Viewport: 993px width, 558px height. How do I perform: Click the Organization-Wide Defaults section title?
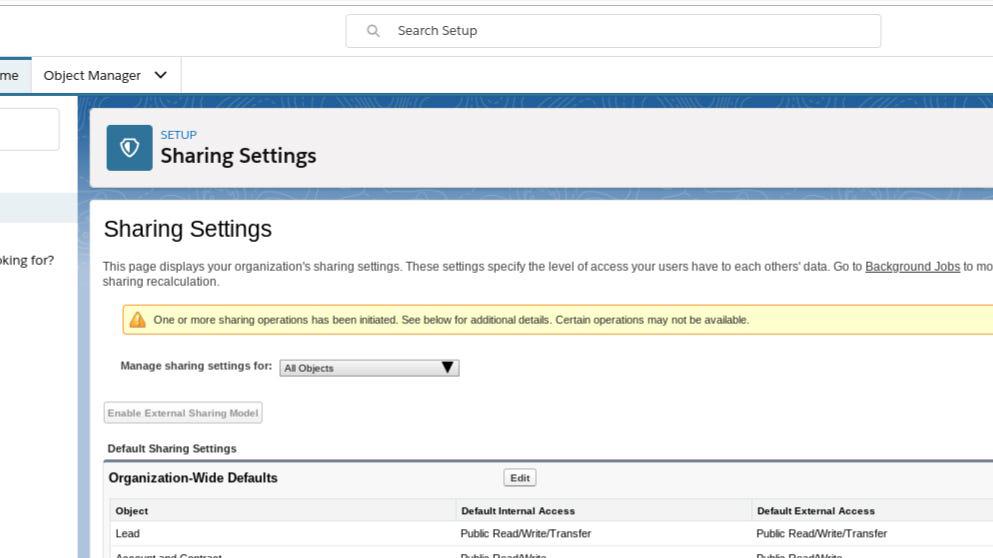[x=193, y=478]
